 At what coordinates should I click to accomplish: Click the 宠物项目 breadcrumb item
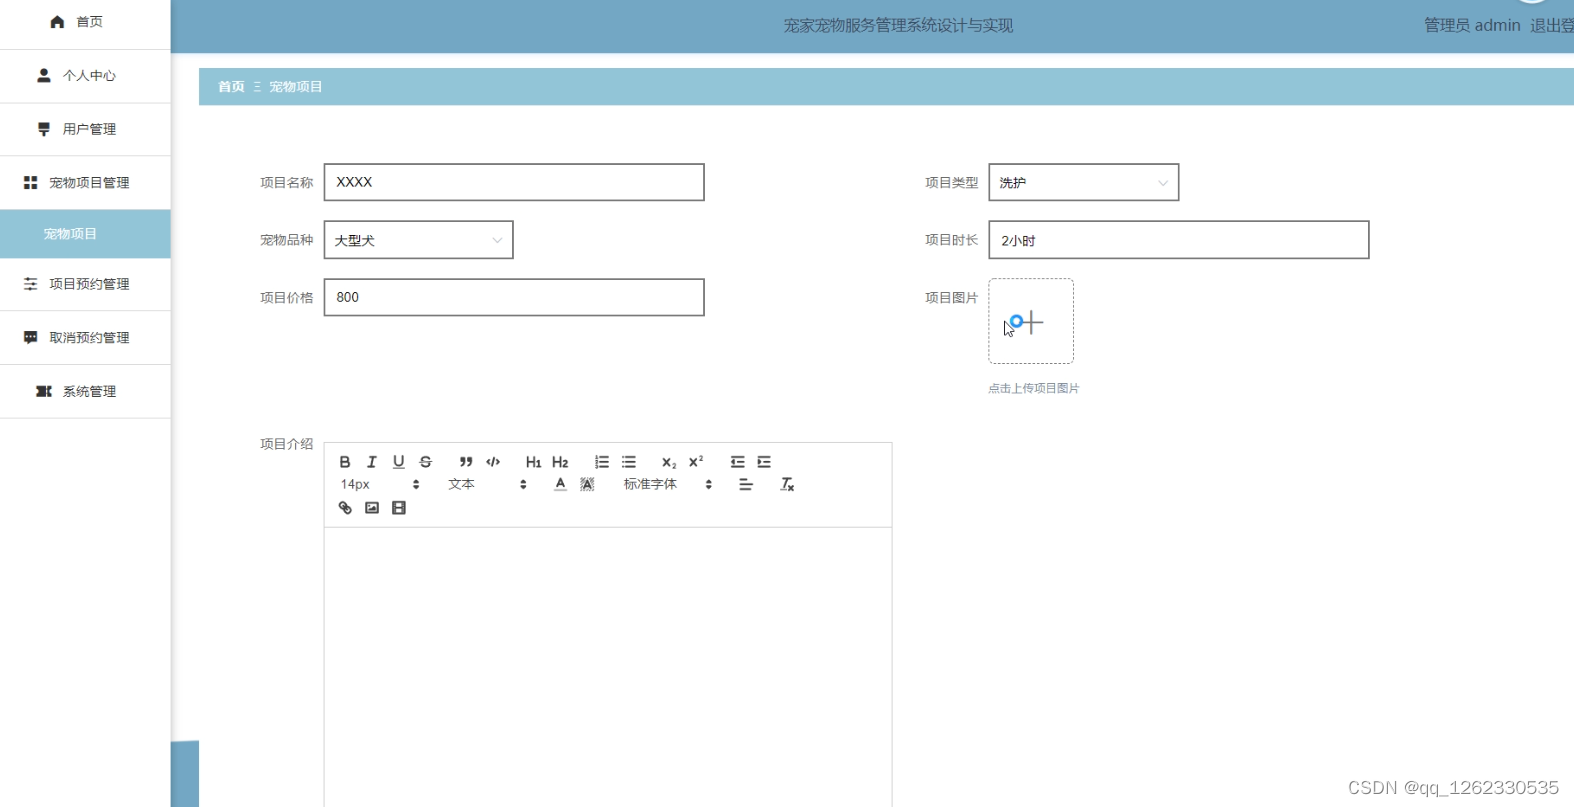(296, 87)
